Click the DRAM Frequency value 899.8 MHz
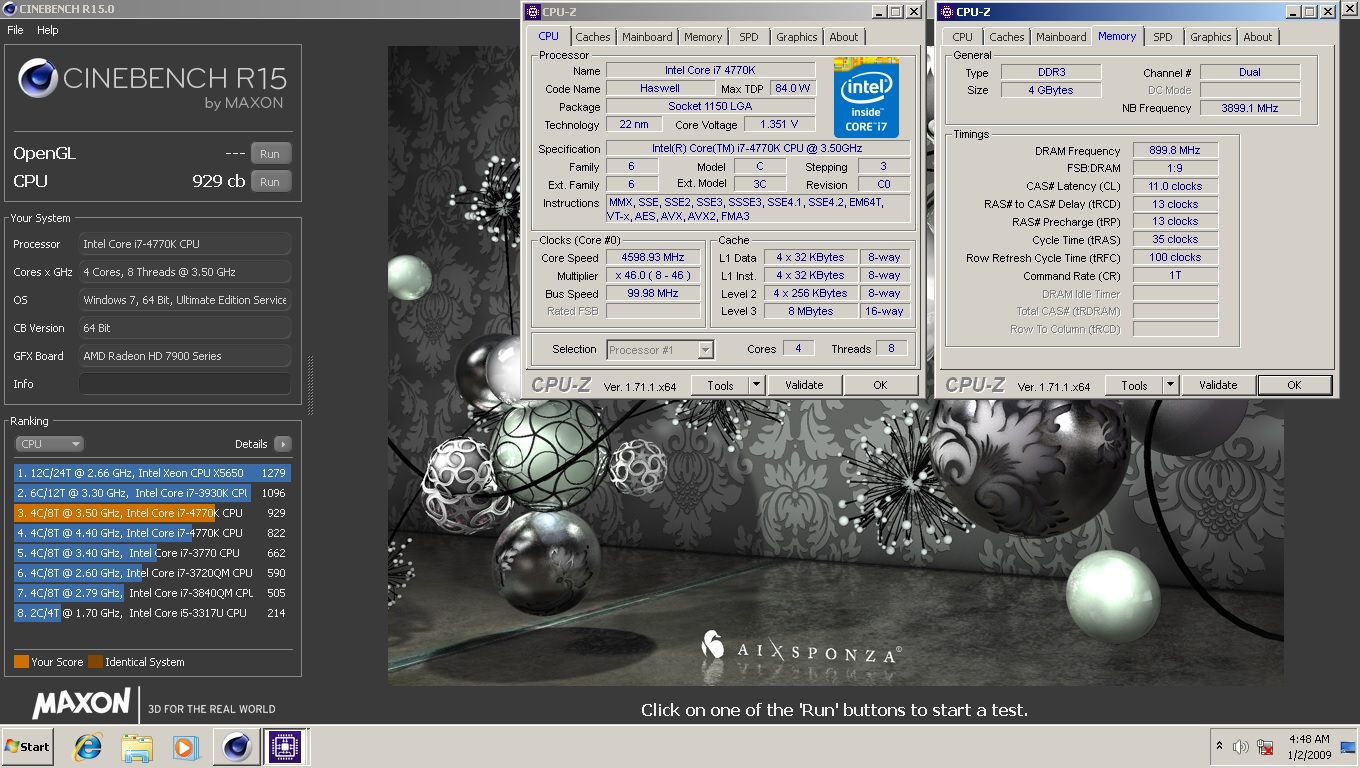 (x=1175, y=151)
